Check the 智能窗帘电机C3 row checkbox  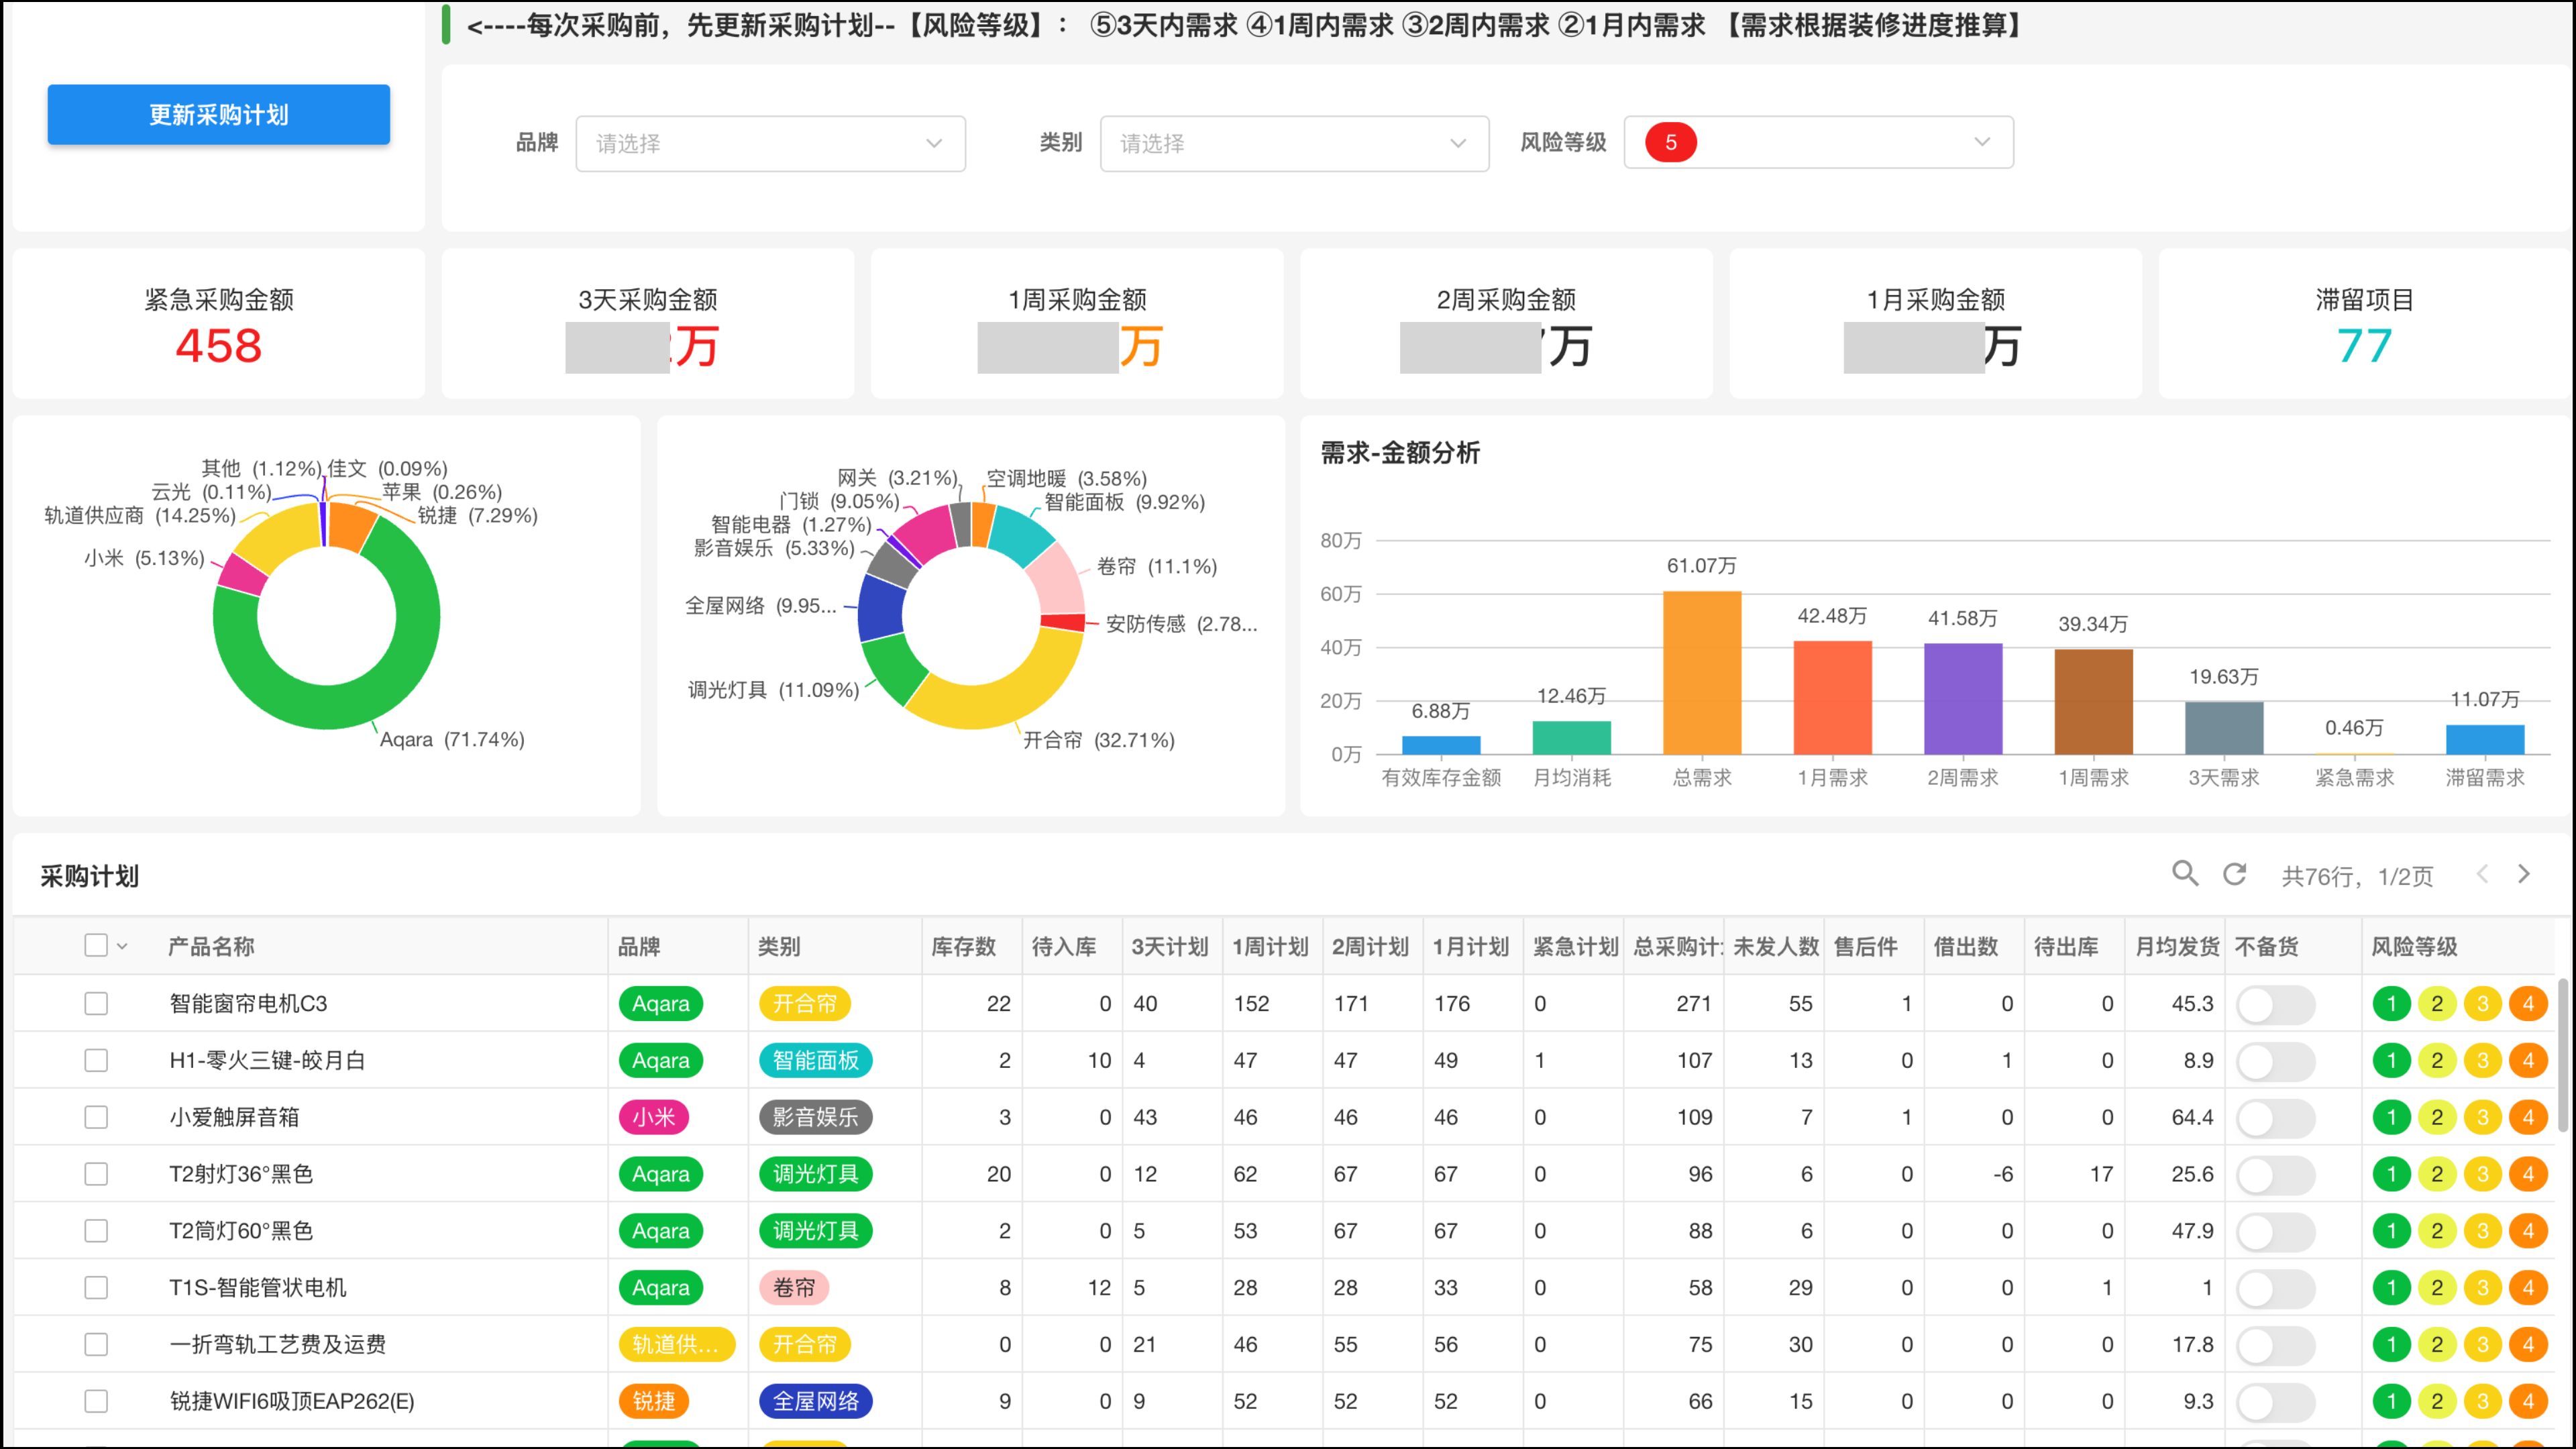pos(96,1003)
